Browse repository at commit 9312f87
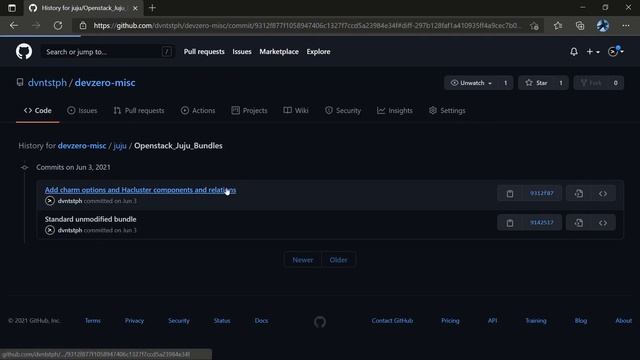 603,193
